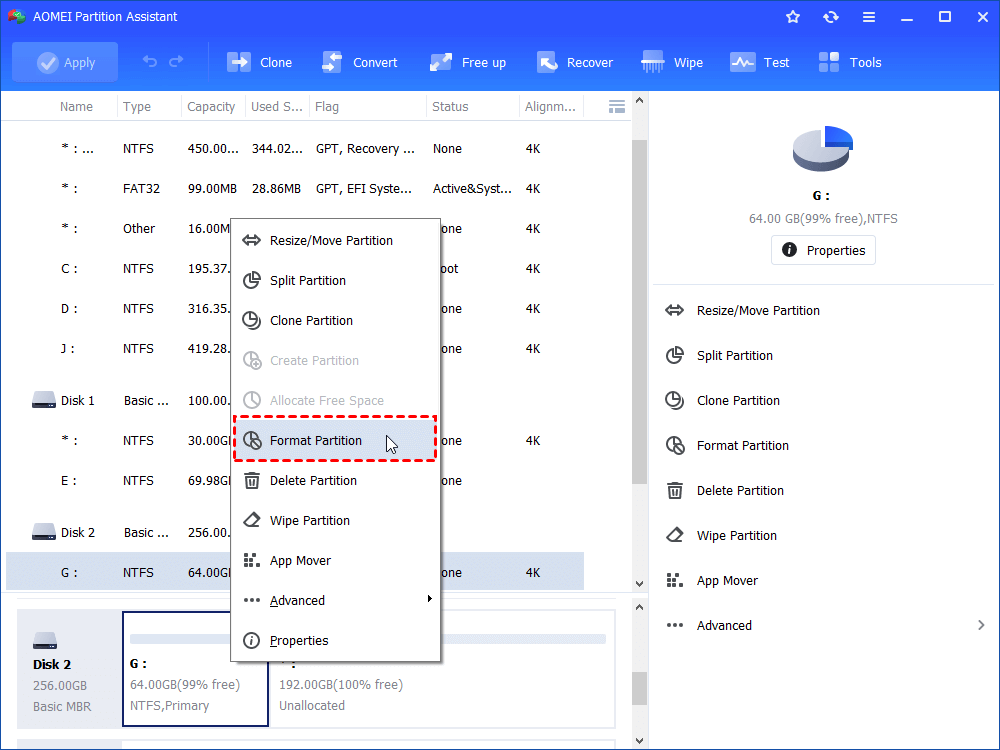Click the Type column header
The image size is (1000, 750).
[x=136, y=107]
